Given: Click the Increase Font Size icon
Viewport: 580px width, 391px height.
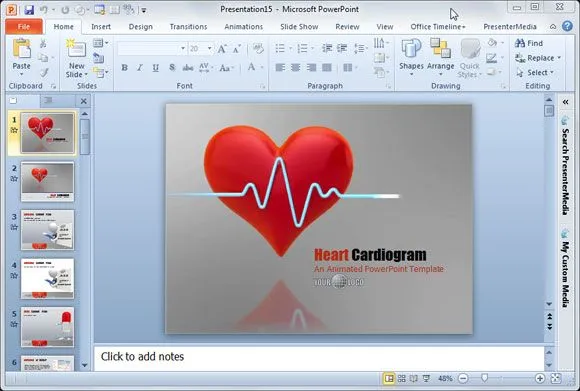Looking at the screenshot, I should tap(222, 48).
